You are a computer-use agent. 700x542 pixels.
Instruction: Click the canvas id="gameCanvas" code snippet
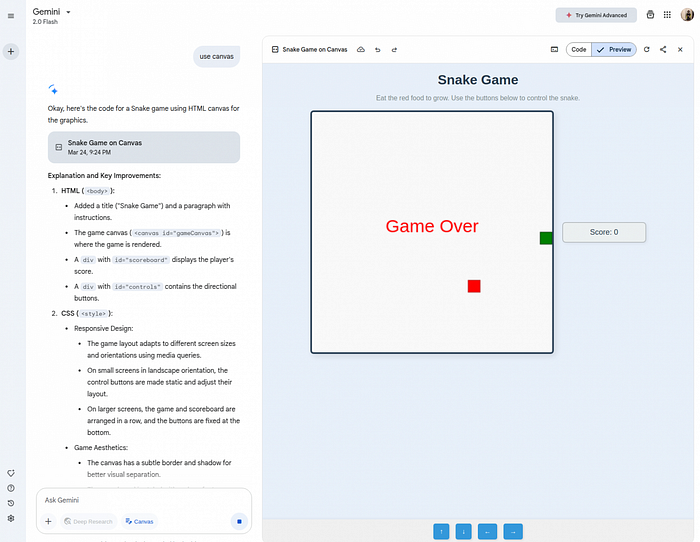pos(176,233)
